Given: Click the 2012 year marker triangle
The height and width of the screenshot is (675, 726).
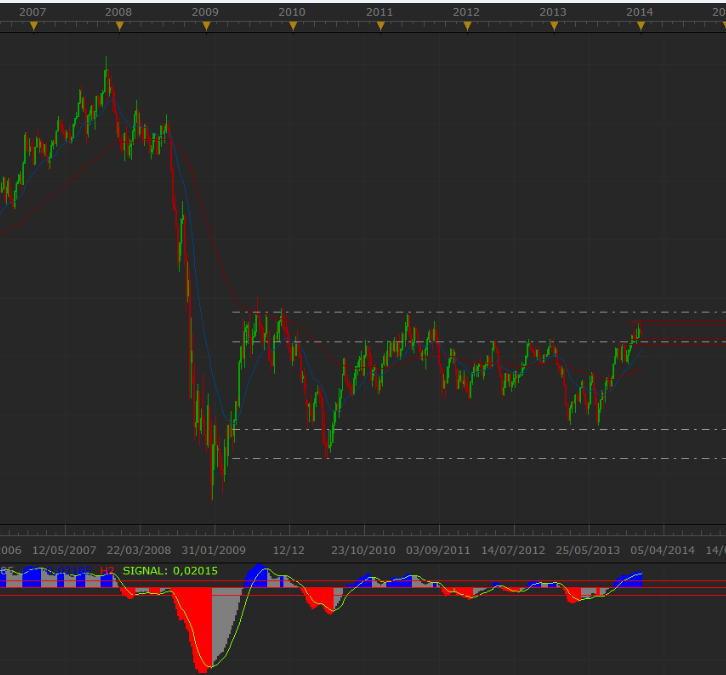Looking at the screenshot, I should pos(467,26).
